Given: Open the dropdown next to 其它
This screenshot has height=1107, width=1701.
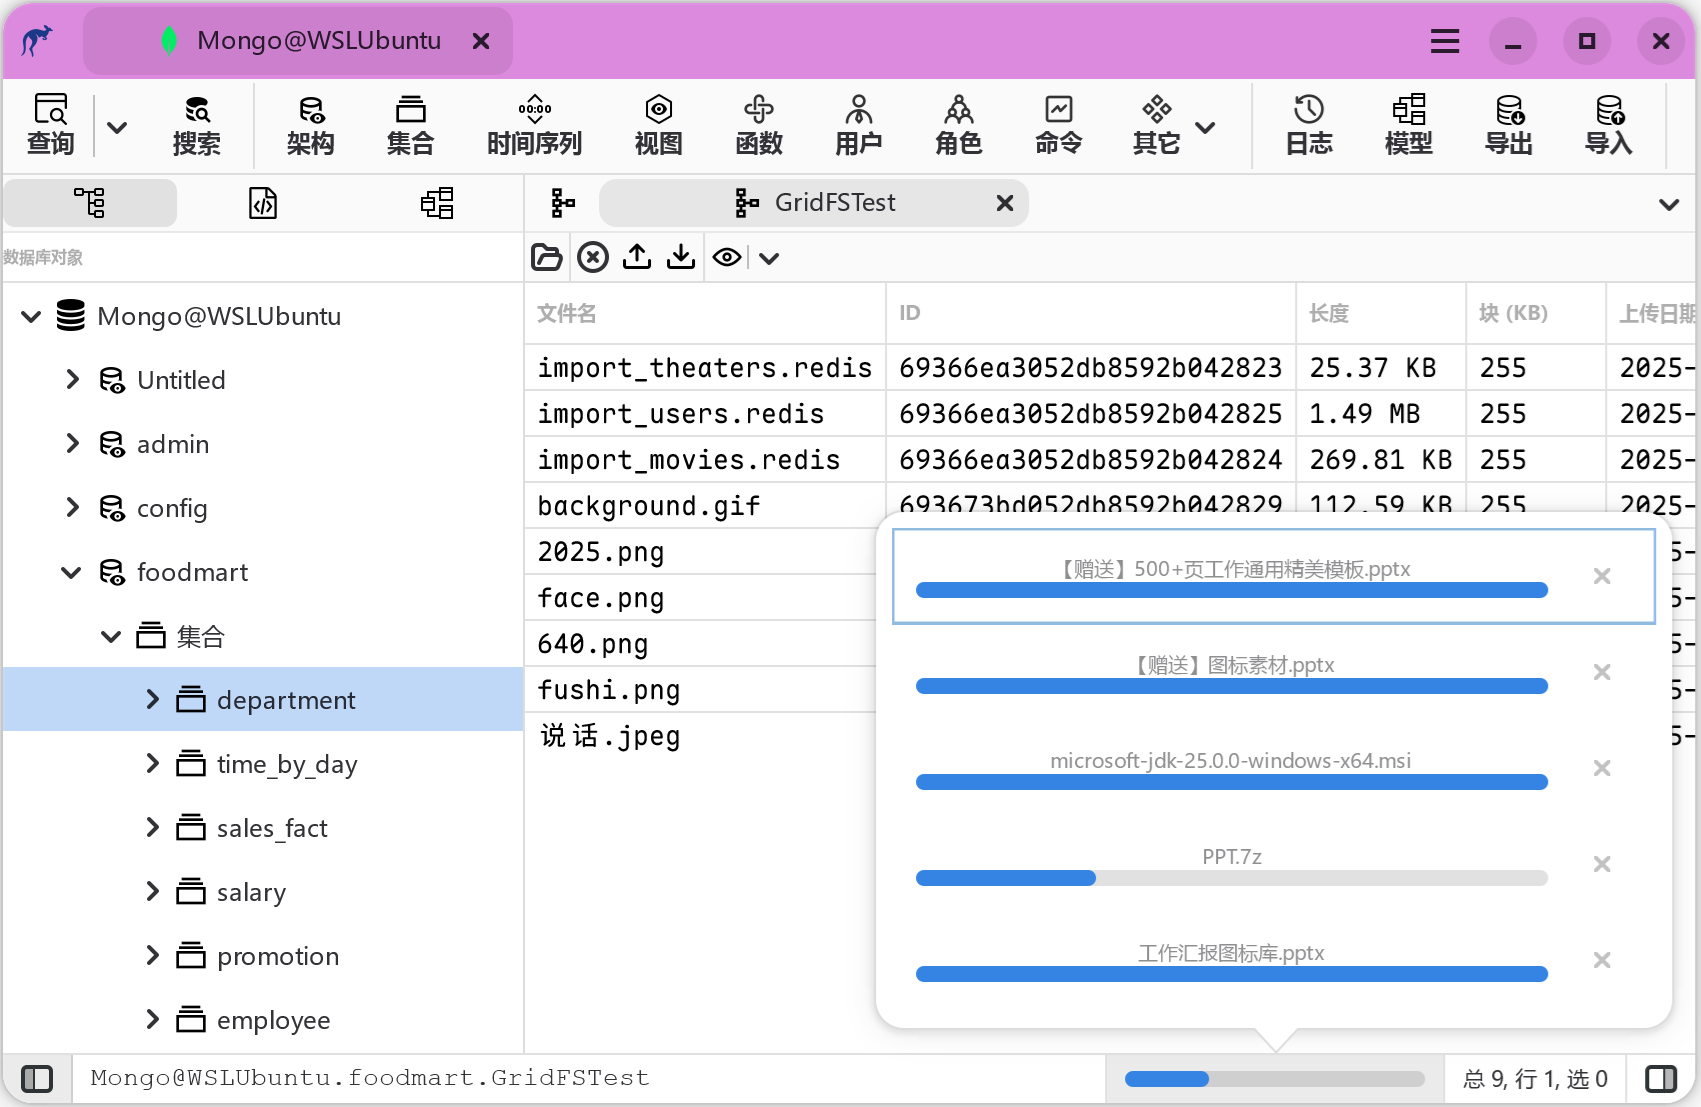Looking at the screenshot, I should (1206, 127).
